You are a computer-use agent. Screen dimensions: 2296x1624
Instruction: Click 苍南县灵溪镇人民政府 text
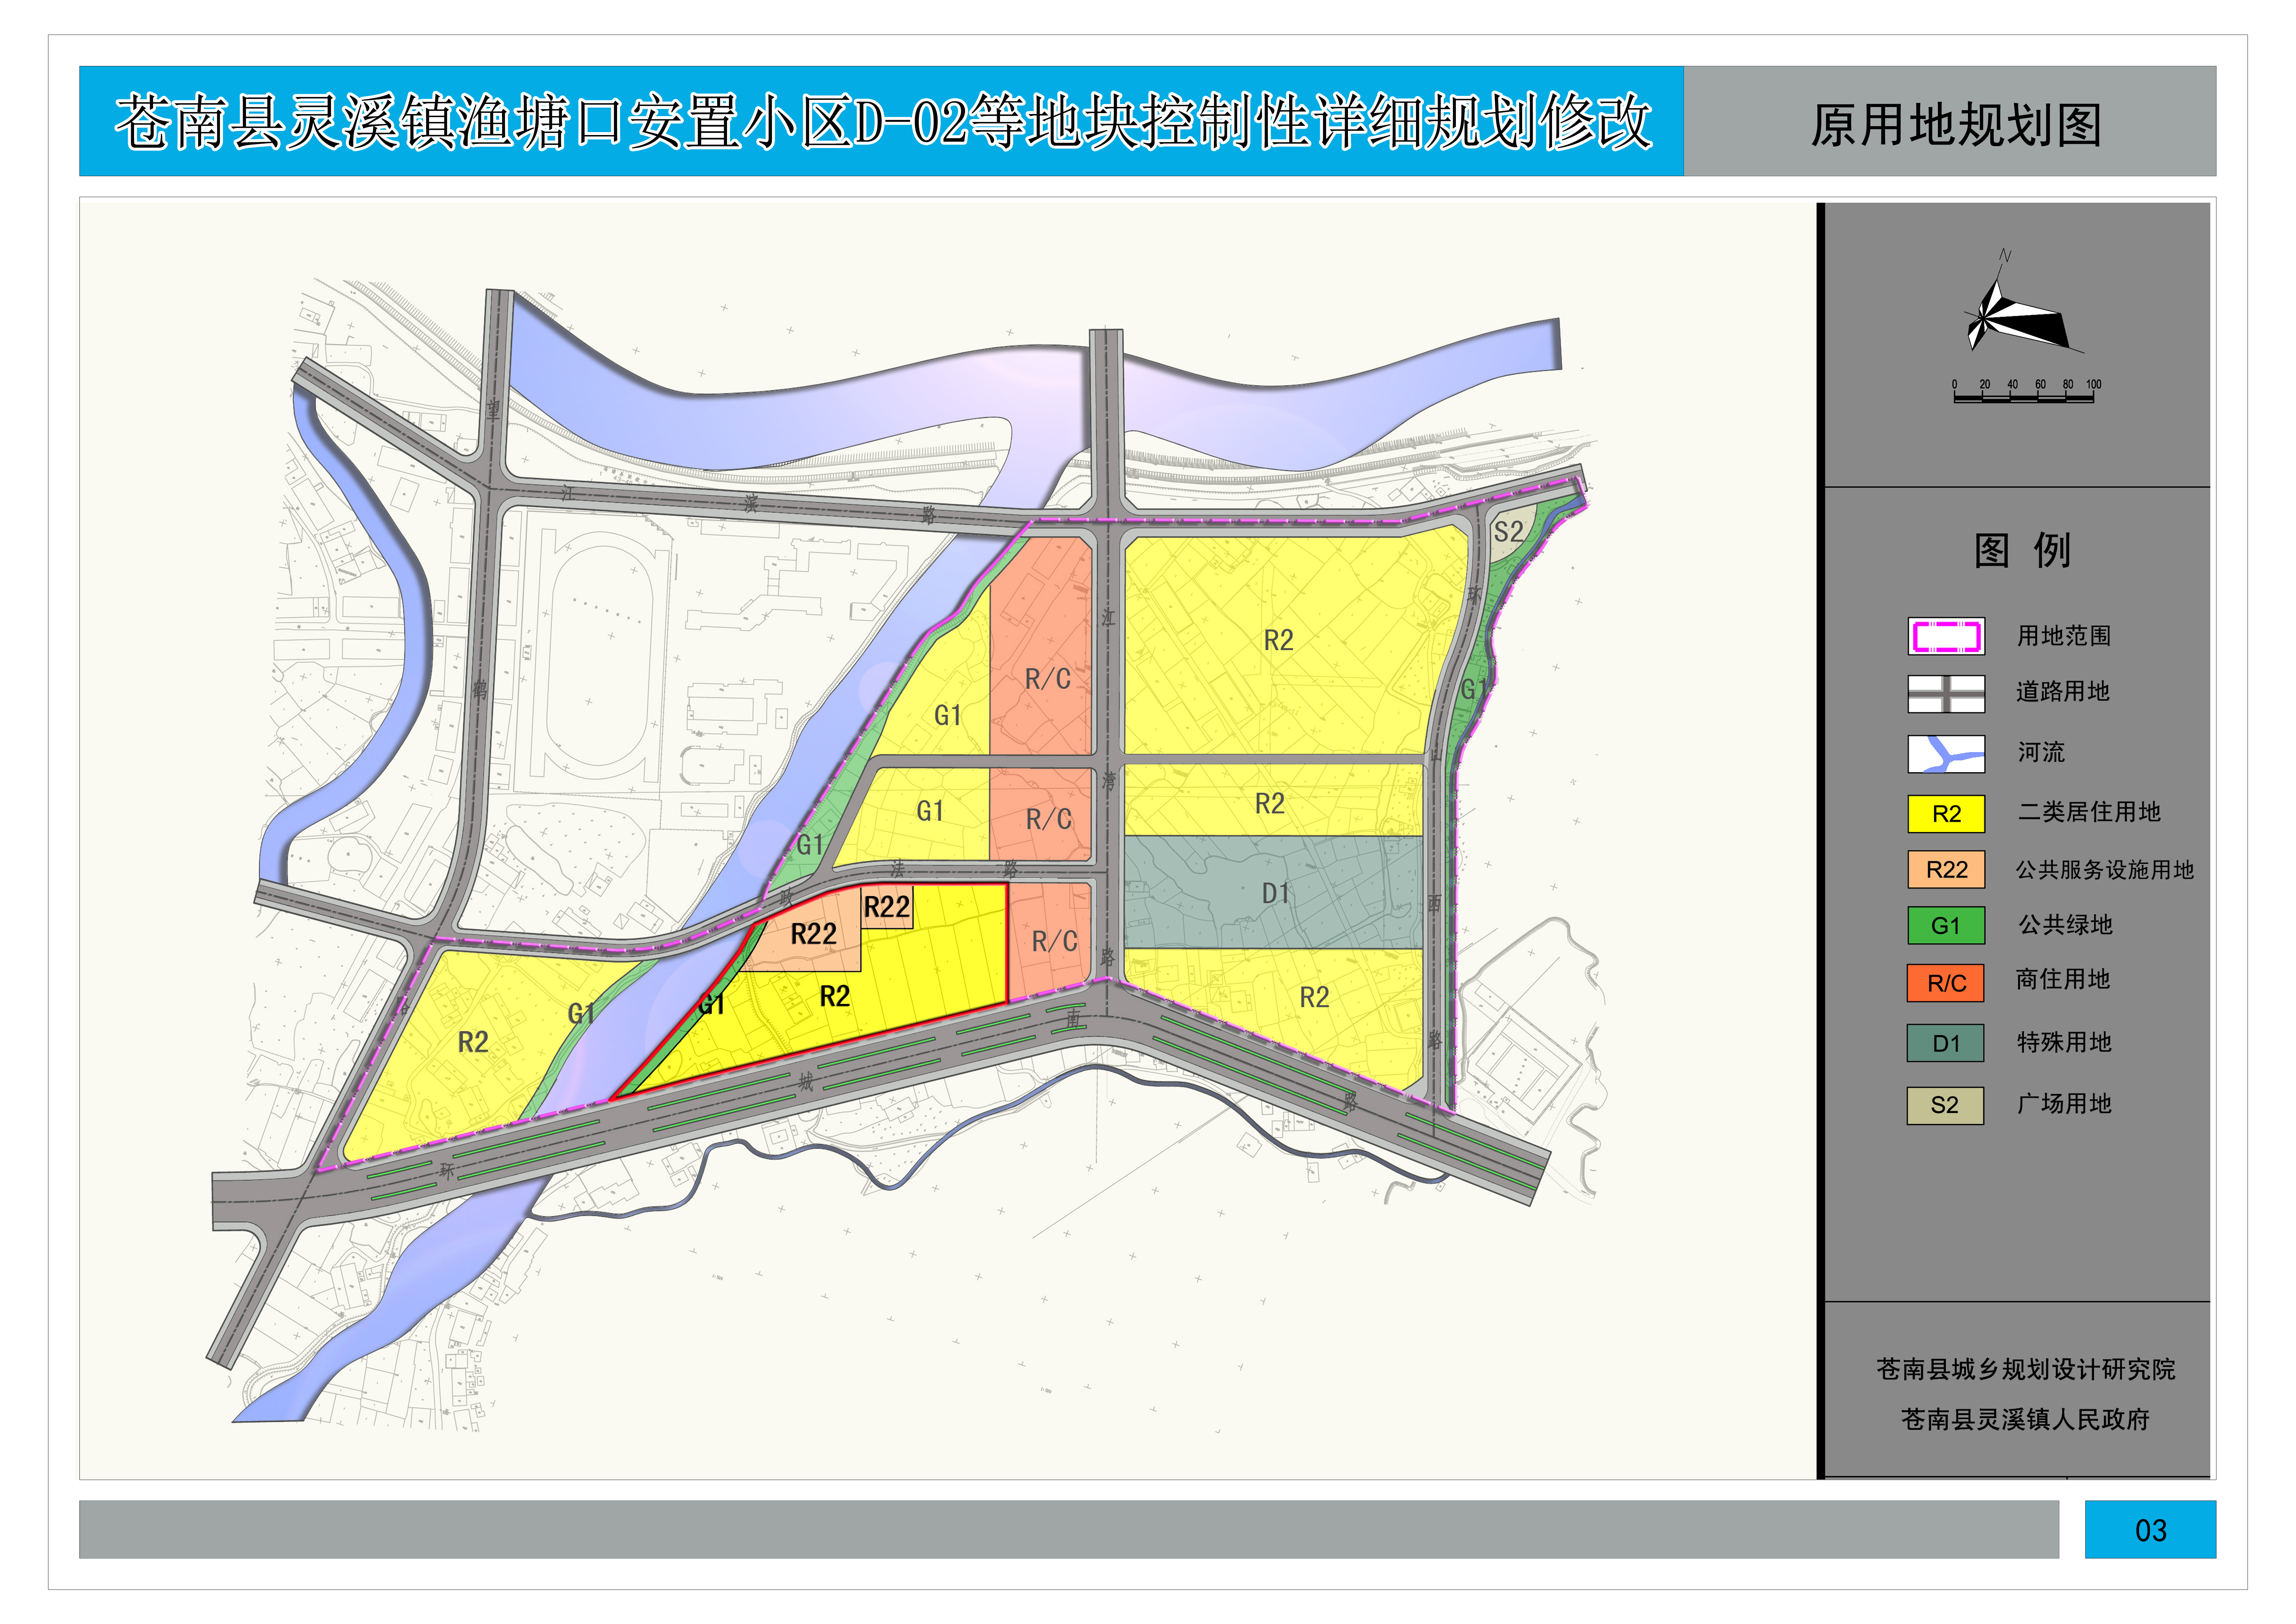point(2025,1419)
